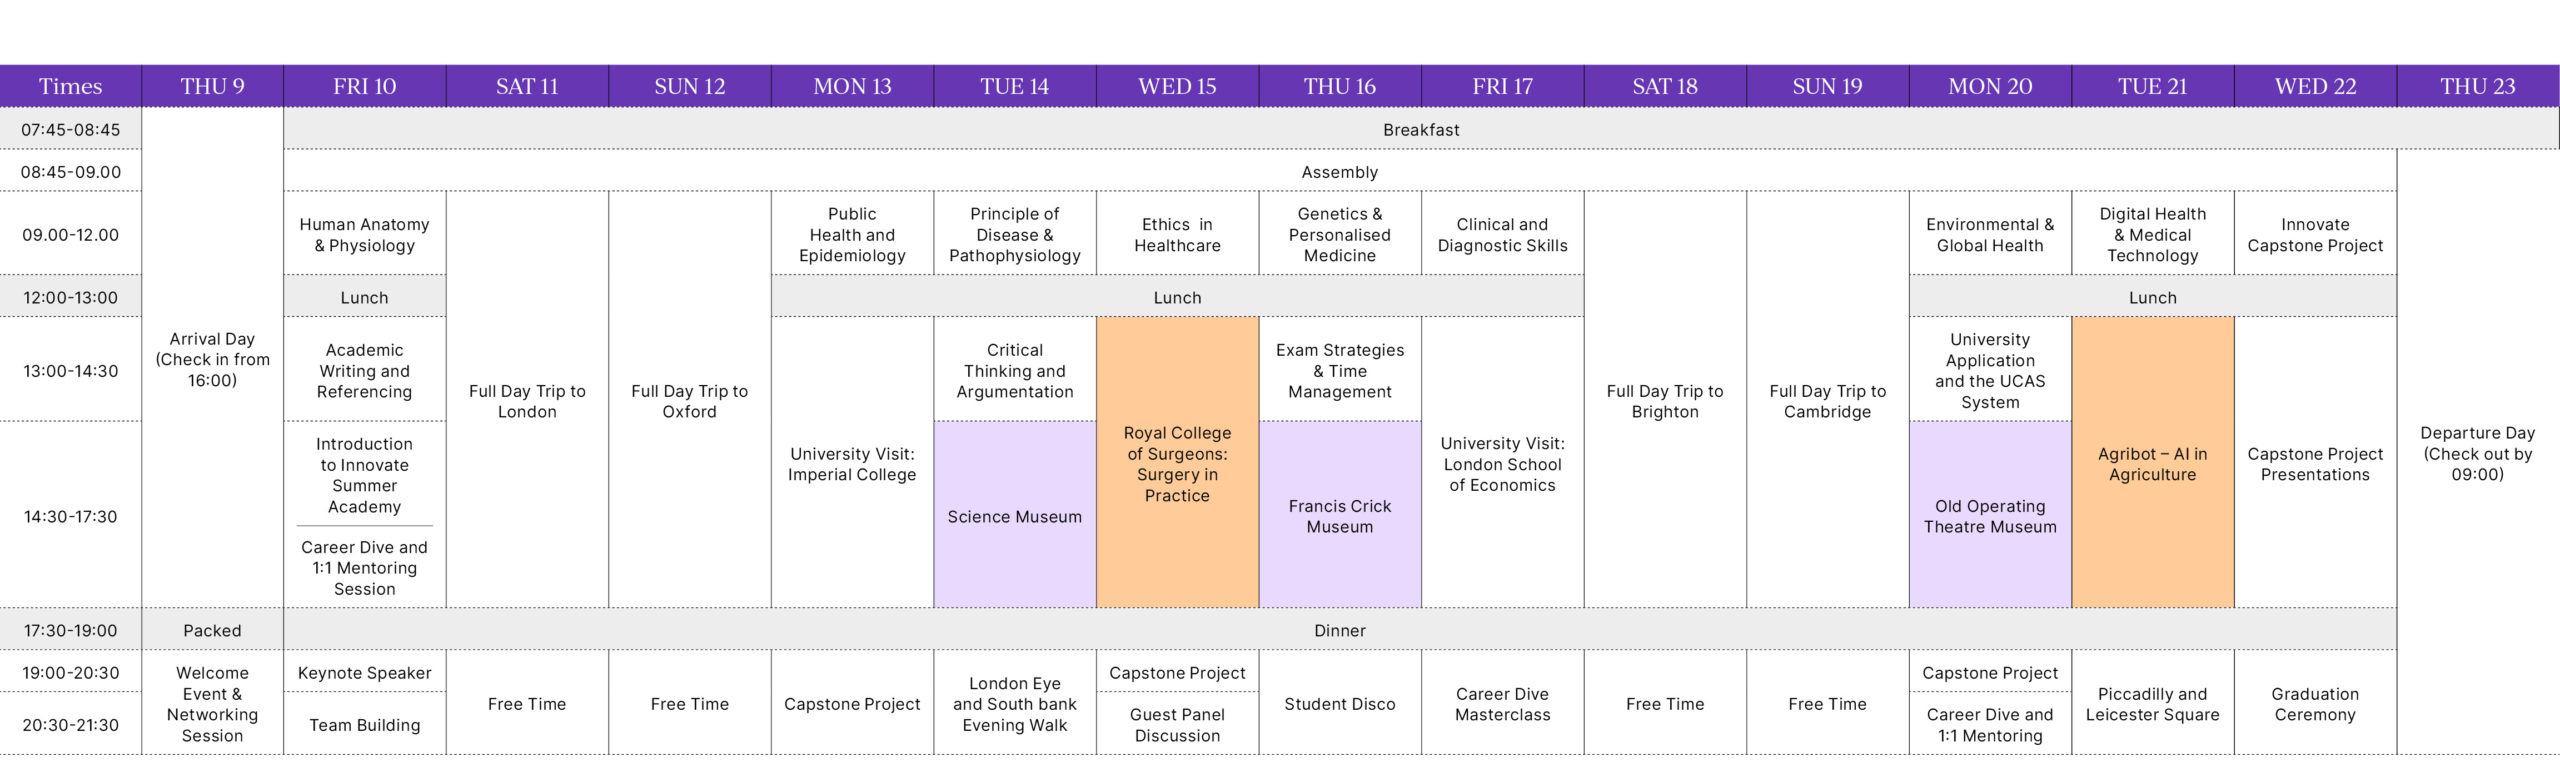Click the Student Disco evening cell
This screenshot has height=767, width=2560.
click(x=1339, y=704)
